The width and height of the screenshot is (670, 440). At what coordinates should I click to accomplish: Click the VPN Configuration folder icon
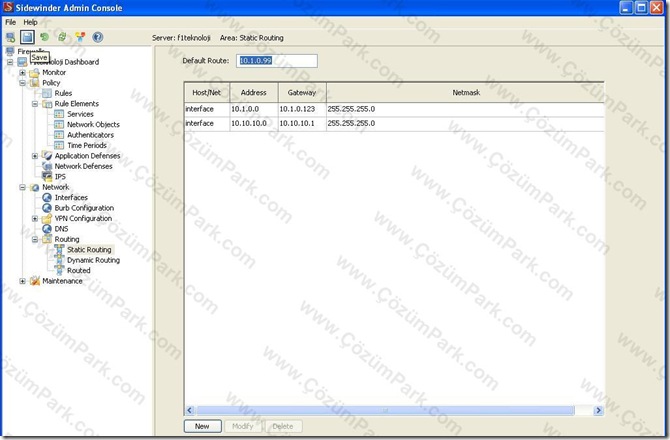click(47, 218)
